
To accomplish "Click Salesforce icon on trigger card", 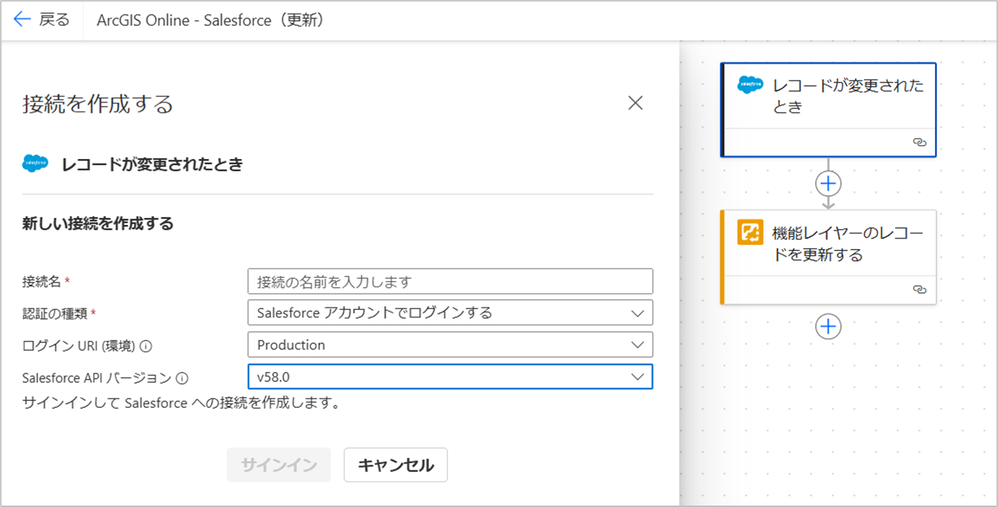I will 750,85.
